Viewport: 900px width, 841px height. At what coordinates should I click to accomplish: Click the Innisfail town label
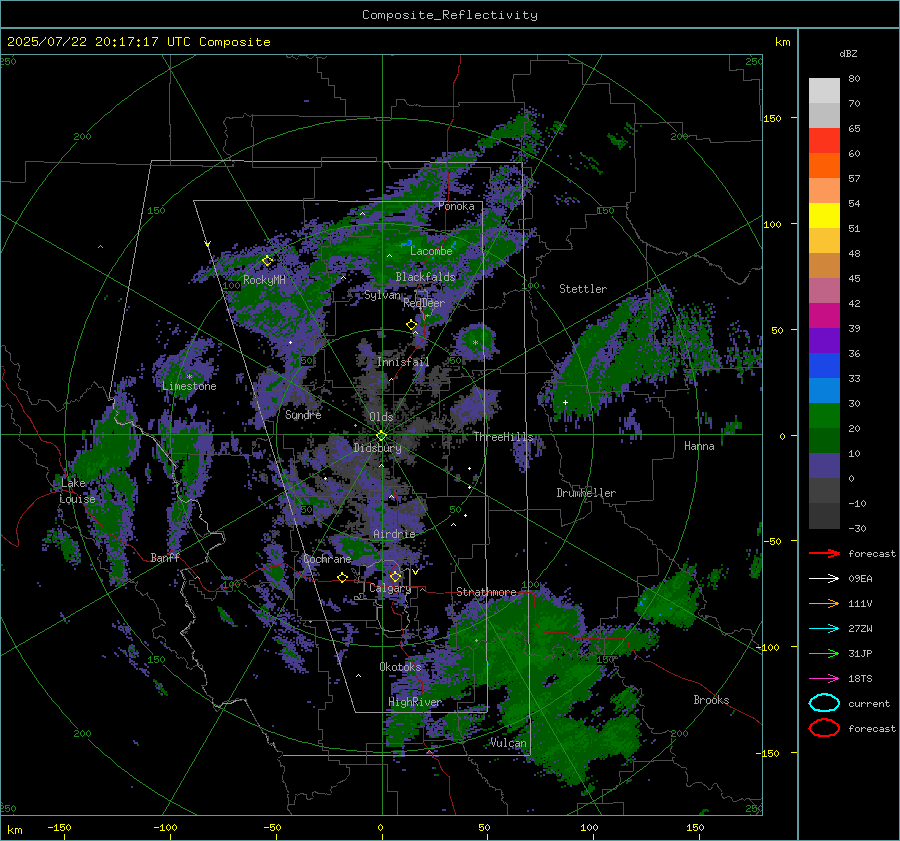click(403, 362)
